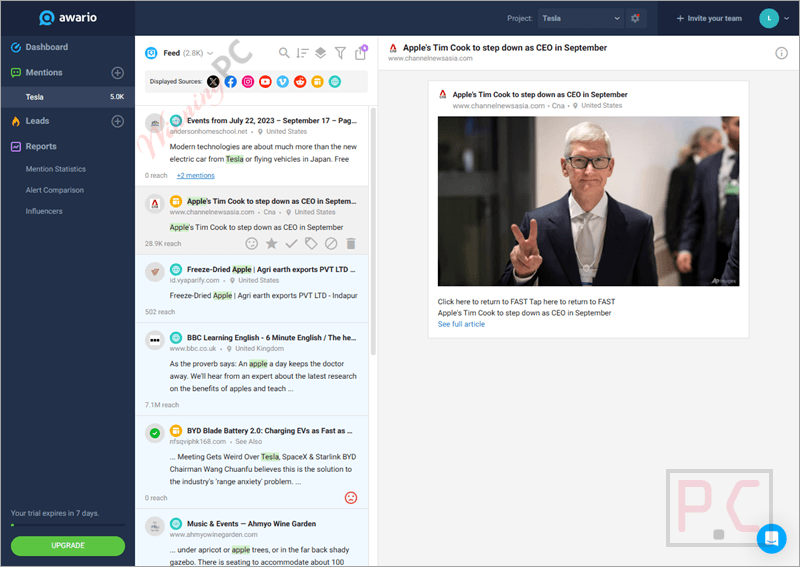Open Alert Comparison report

pyautogui.click(x=55, y=190)
